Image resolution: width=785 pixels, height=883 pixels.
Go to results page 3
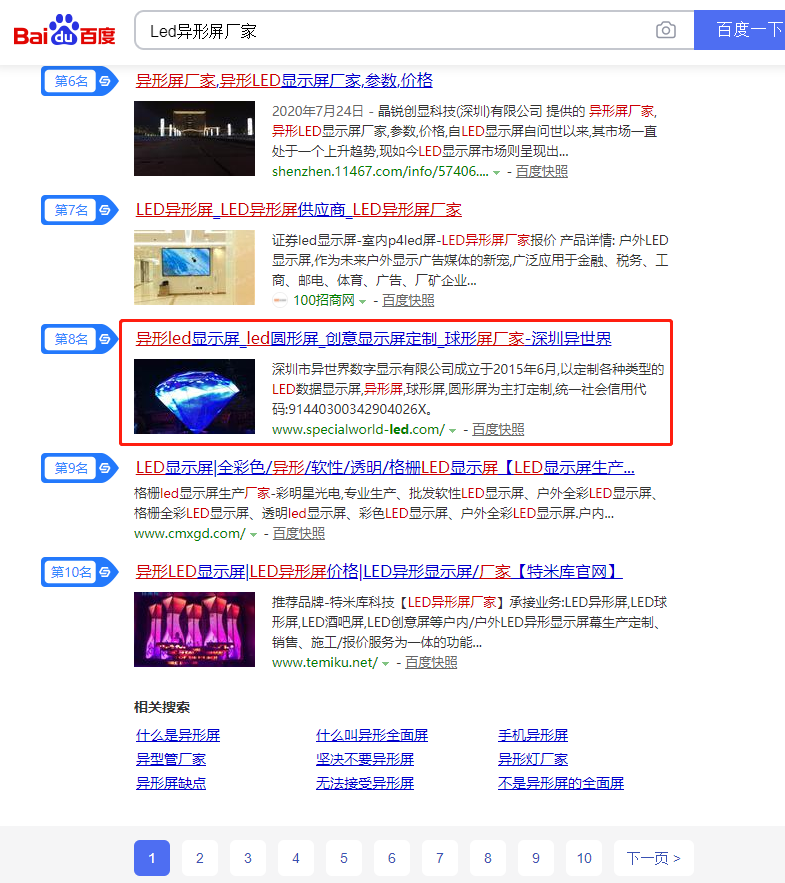click(248, 858)
